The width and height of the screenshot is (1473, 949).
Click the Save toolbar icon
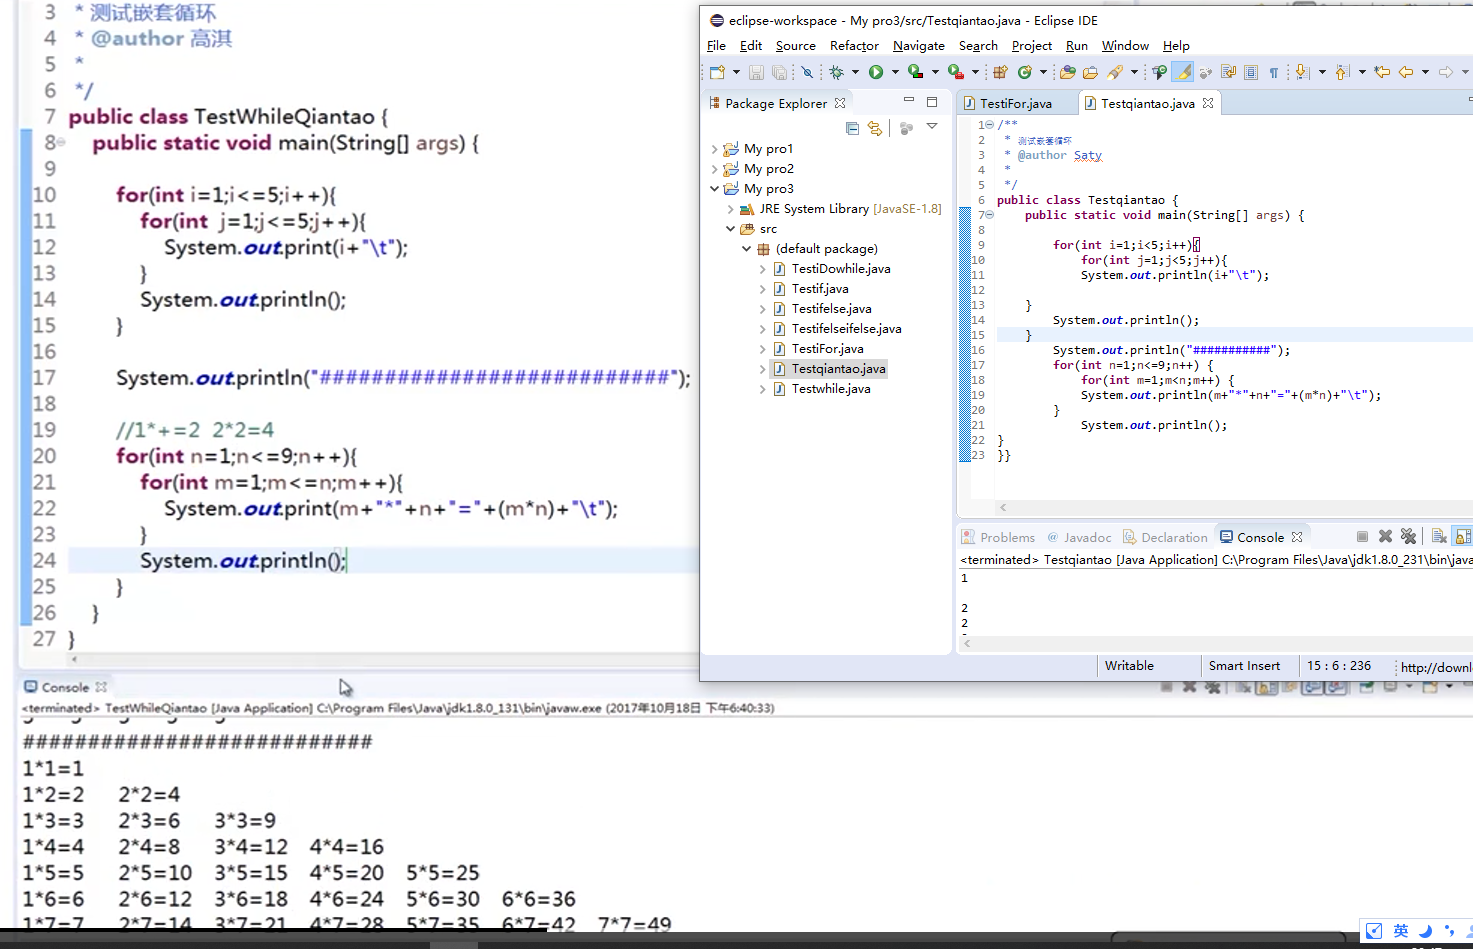click(756, 72)
